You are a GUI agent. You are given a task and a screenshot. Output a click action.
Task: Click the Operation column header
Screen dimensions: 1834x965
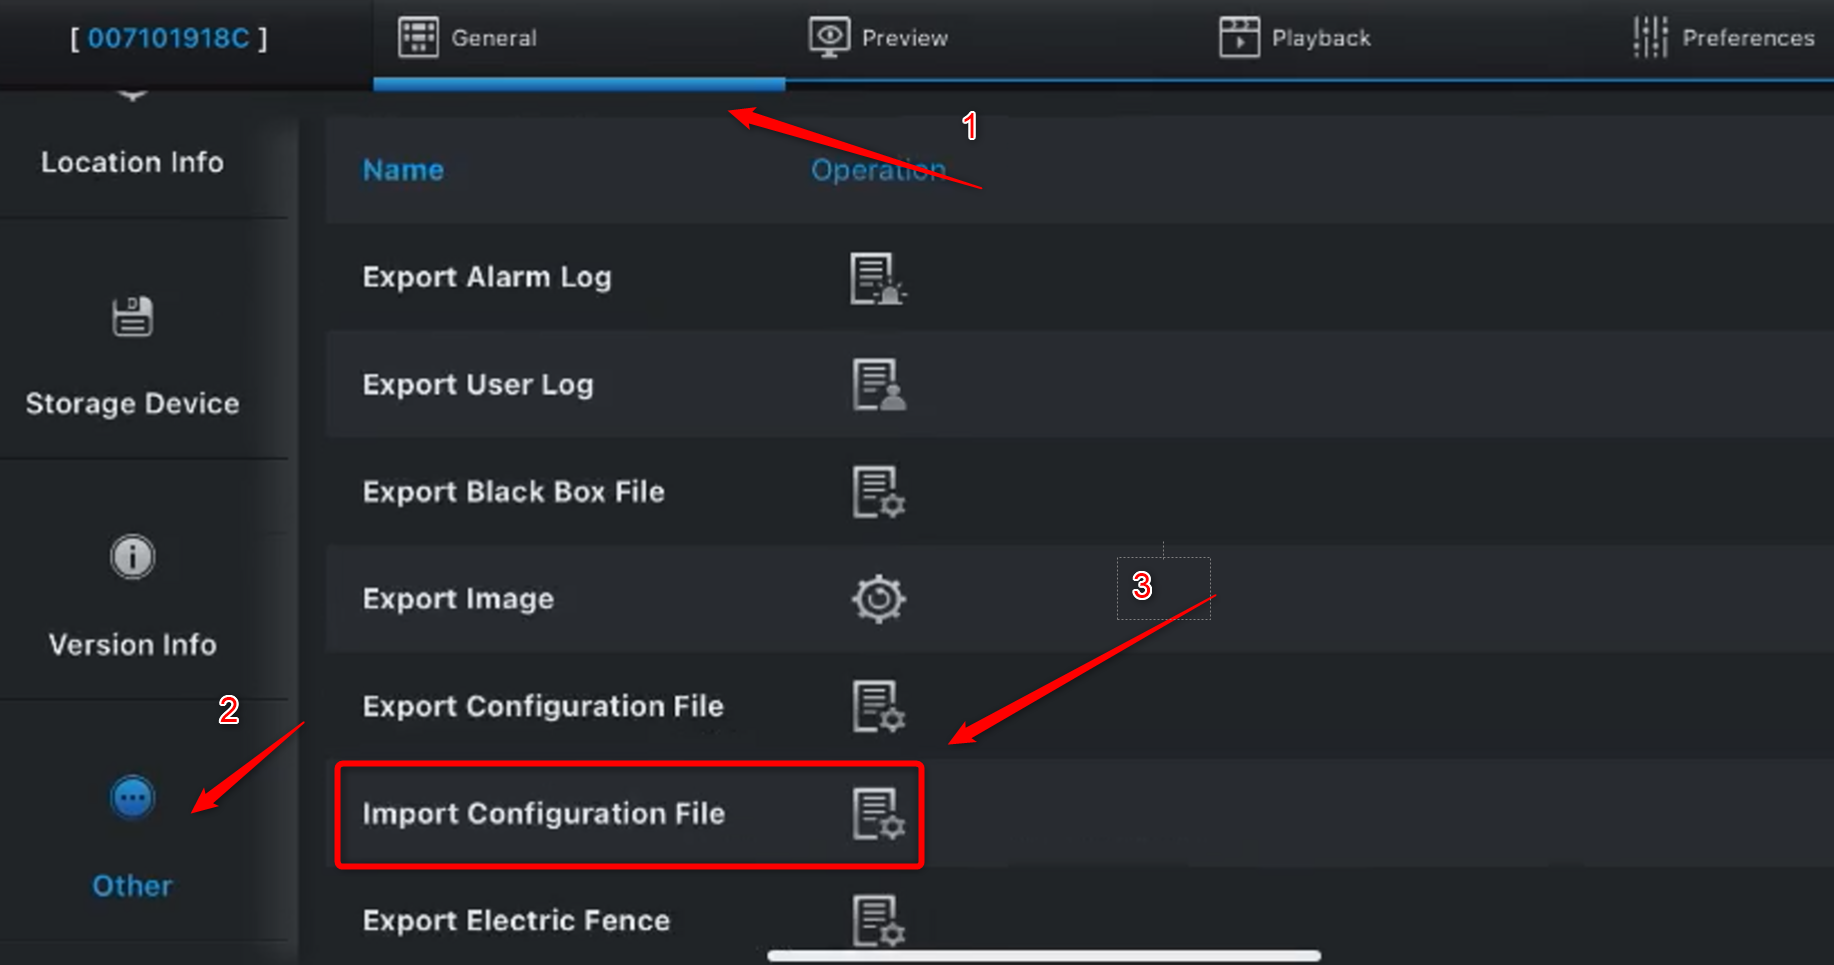click(878, 170)
